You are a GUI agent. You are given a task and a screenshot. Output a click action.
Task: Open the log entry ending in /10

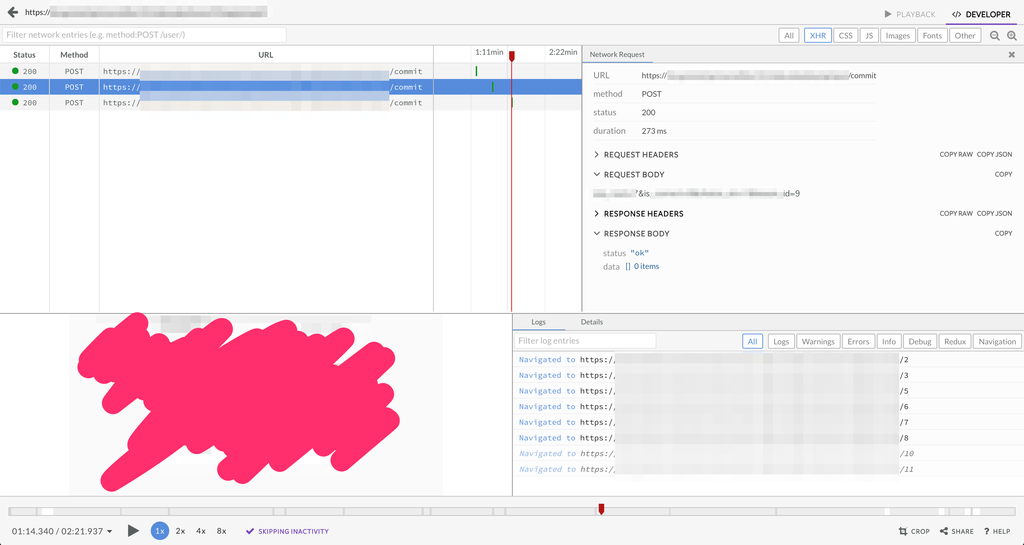[x=768, y=454]
